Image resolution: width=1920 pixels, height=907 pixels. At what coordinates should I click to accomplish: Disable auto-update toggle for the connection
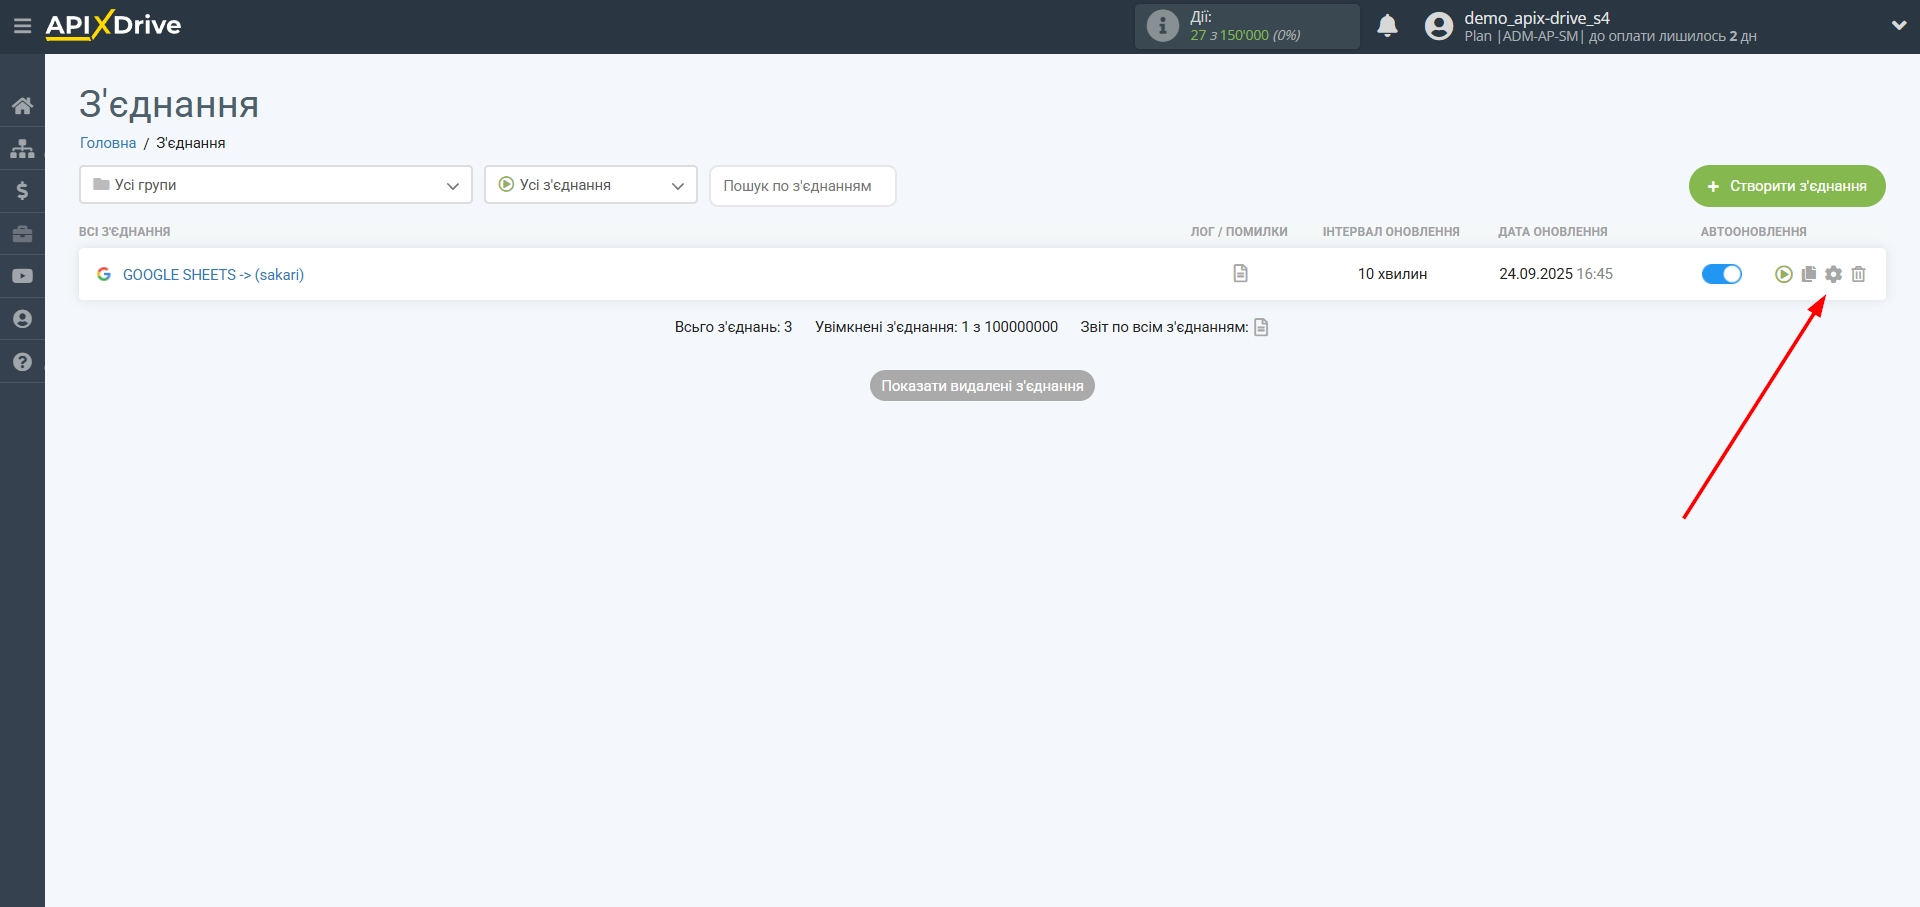tap(1721, 274)
